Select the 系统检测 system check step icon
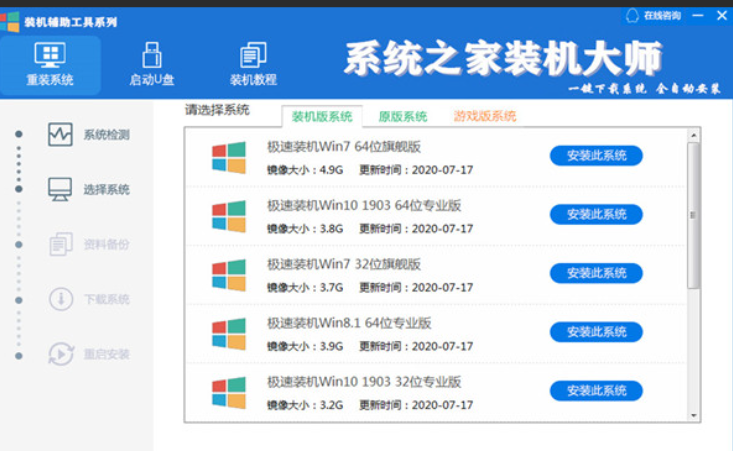The width and height of the screenshot is (733, 451). point(60,135)
